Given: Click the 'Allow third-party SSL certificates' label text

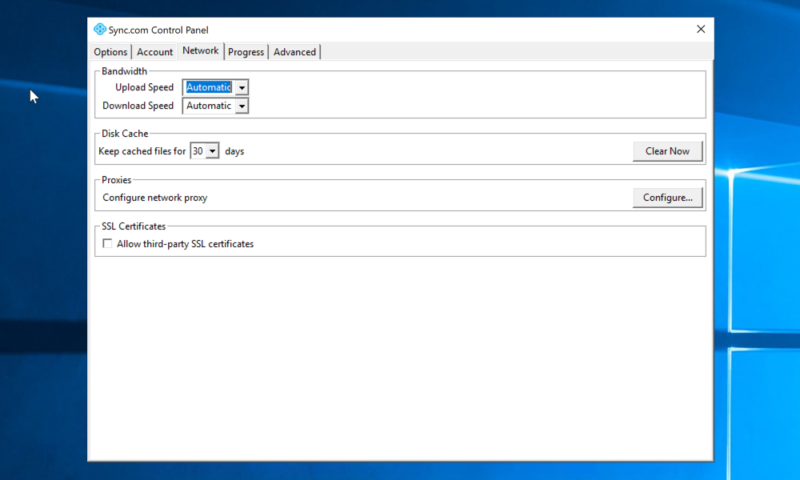Looking at the screenshot, I should click(185, 244).
